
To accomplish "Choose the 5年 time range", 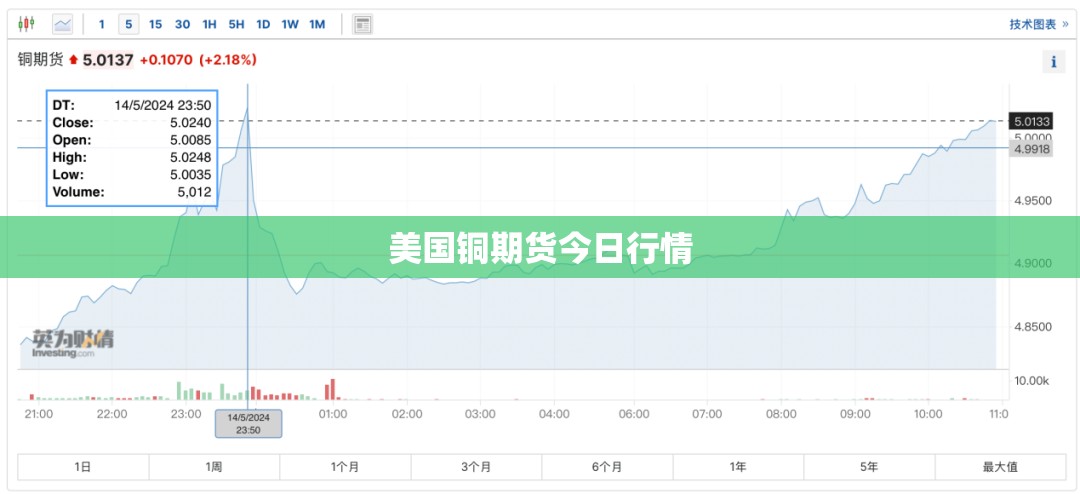I will (x=869, y=466).
